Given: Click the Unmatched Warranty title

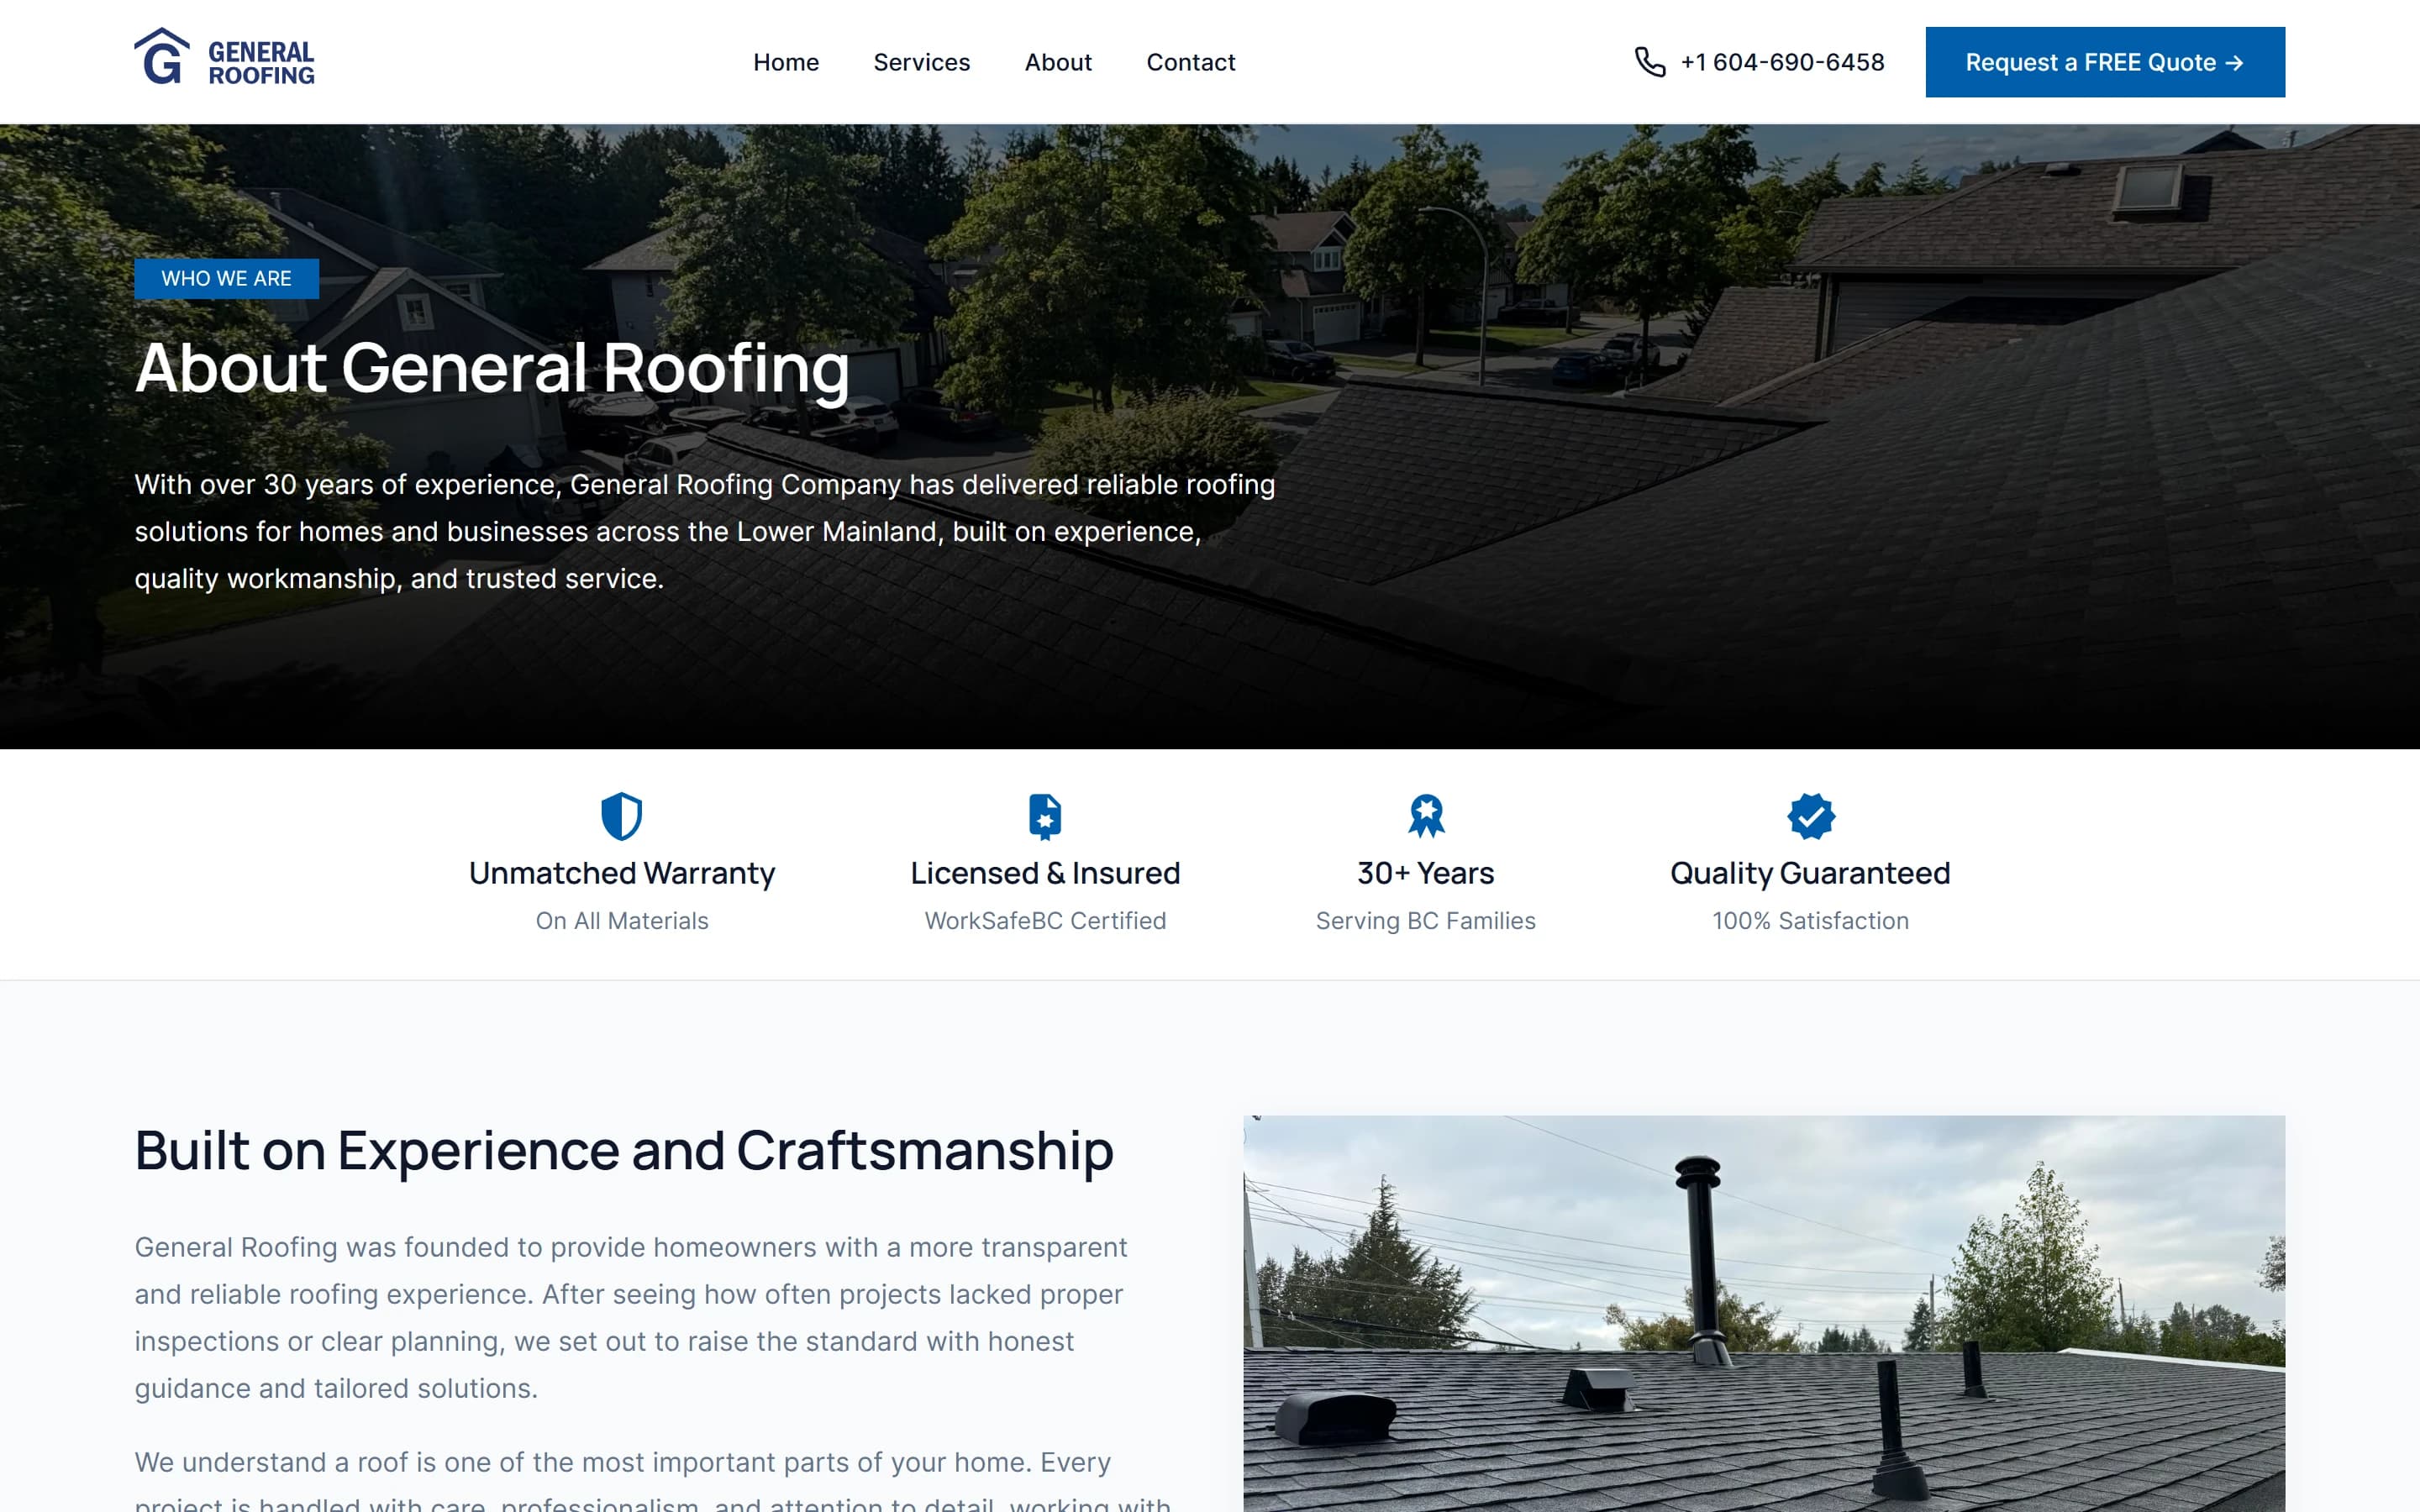Looking at the screenshot, I should (x=622, y=873).
